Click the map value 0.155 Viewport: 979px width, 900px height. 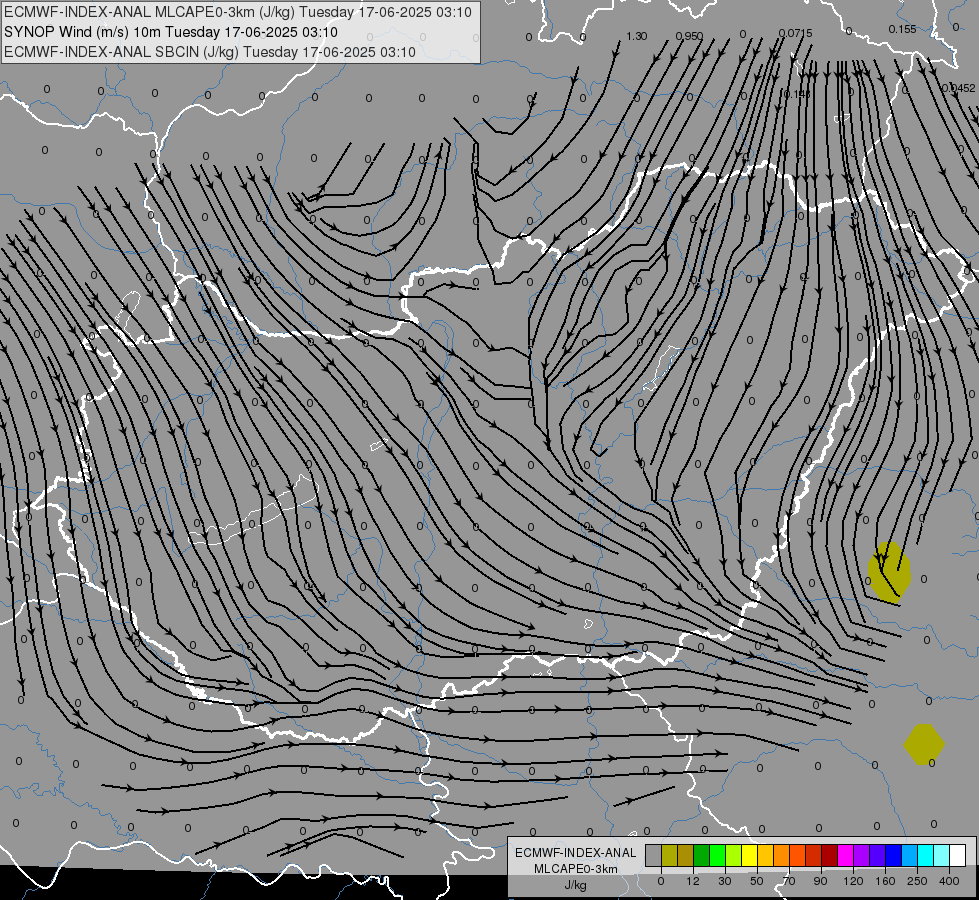coord(902,29)
